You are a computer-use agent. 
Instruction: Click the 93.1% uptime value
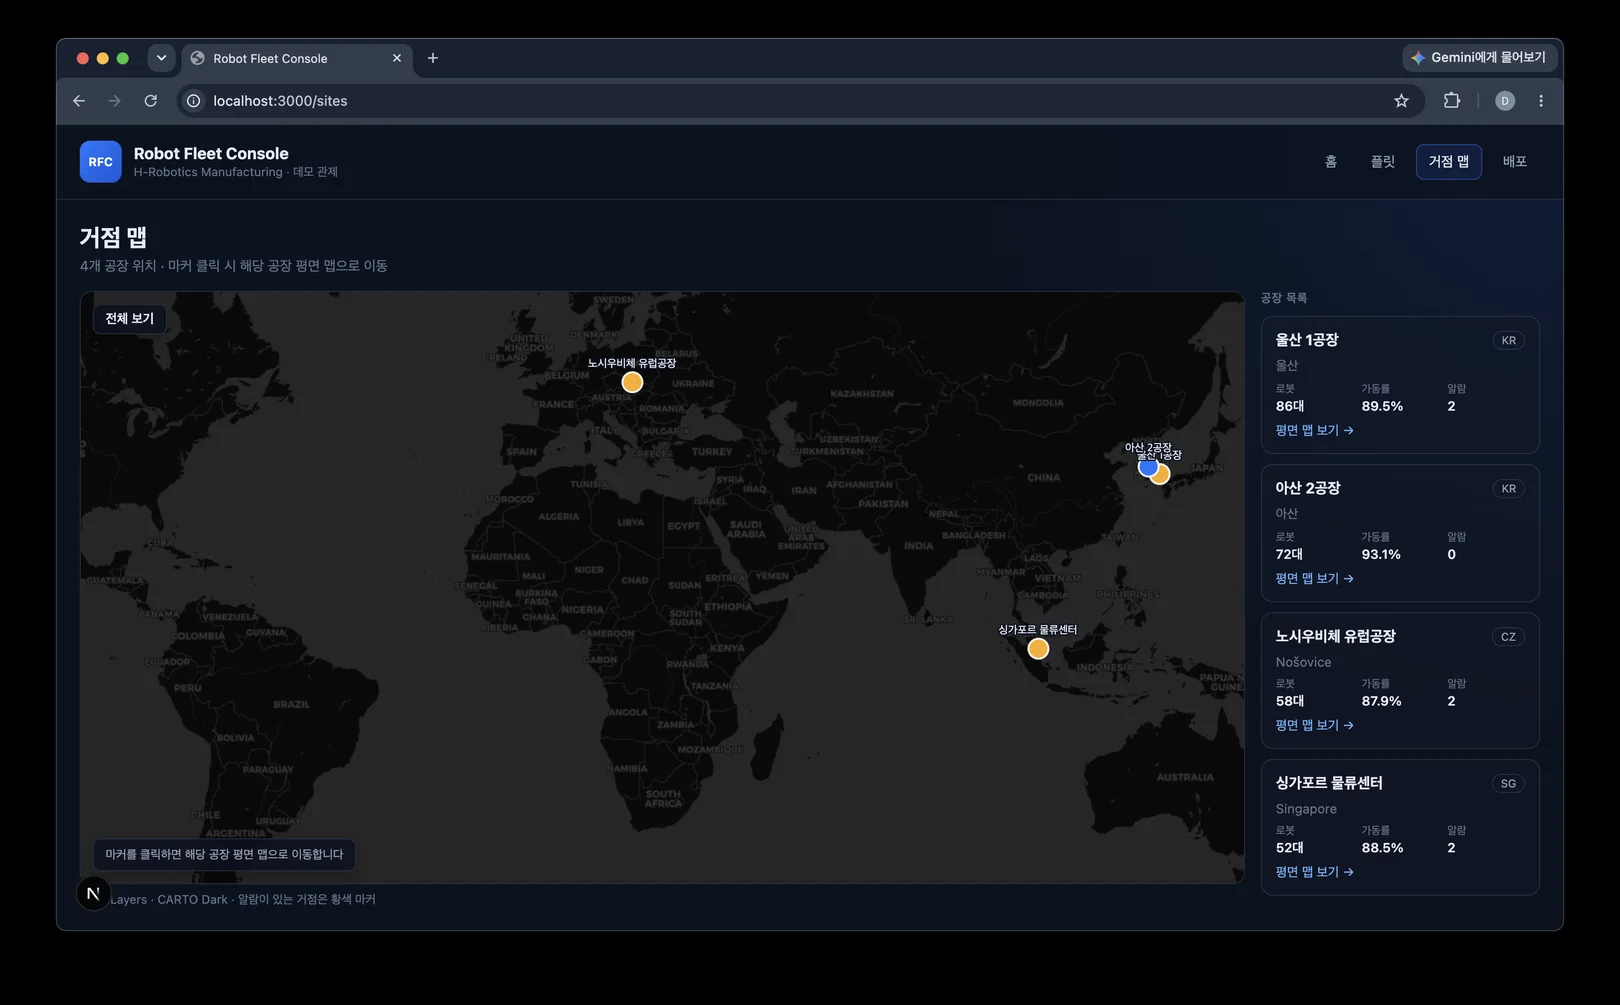pyautogui.click(x=1380, y=554)
